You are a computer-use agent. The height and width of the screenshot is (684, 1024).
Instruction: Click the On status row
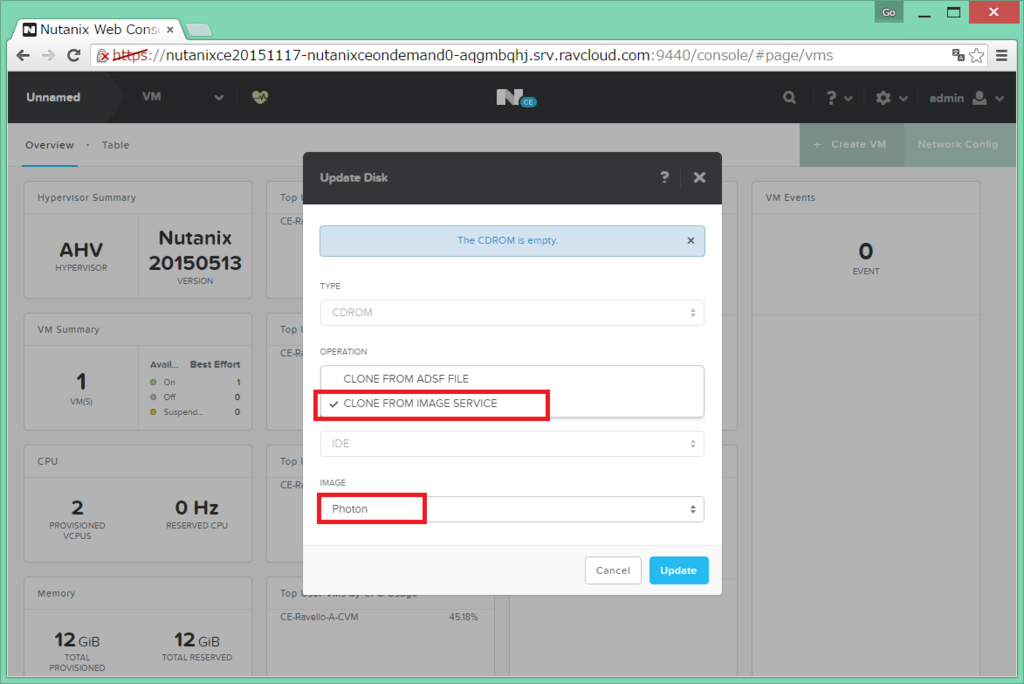pyautogui.click(x=195, y=382)
